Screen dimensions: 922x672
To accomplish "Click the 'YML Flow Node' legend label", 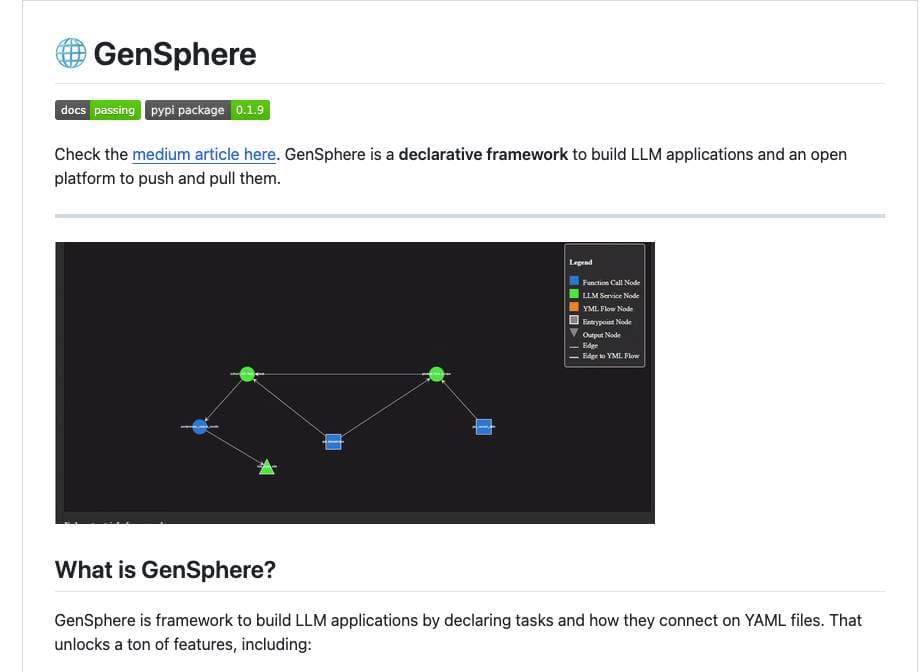I will [x=607, y=308].
